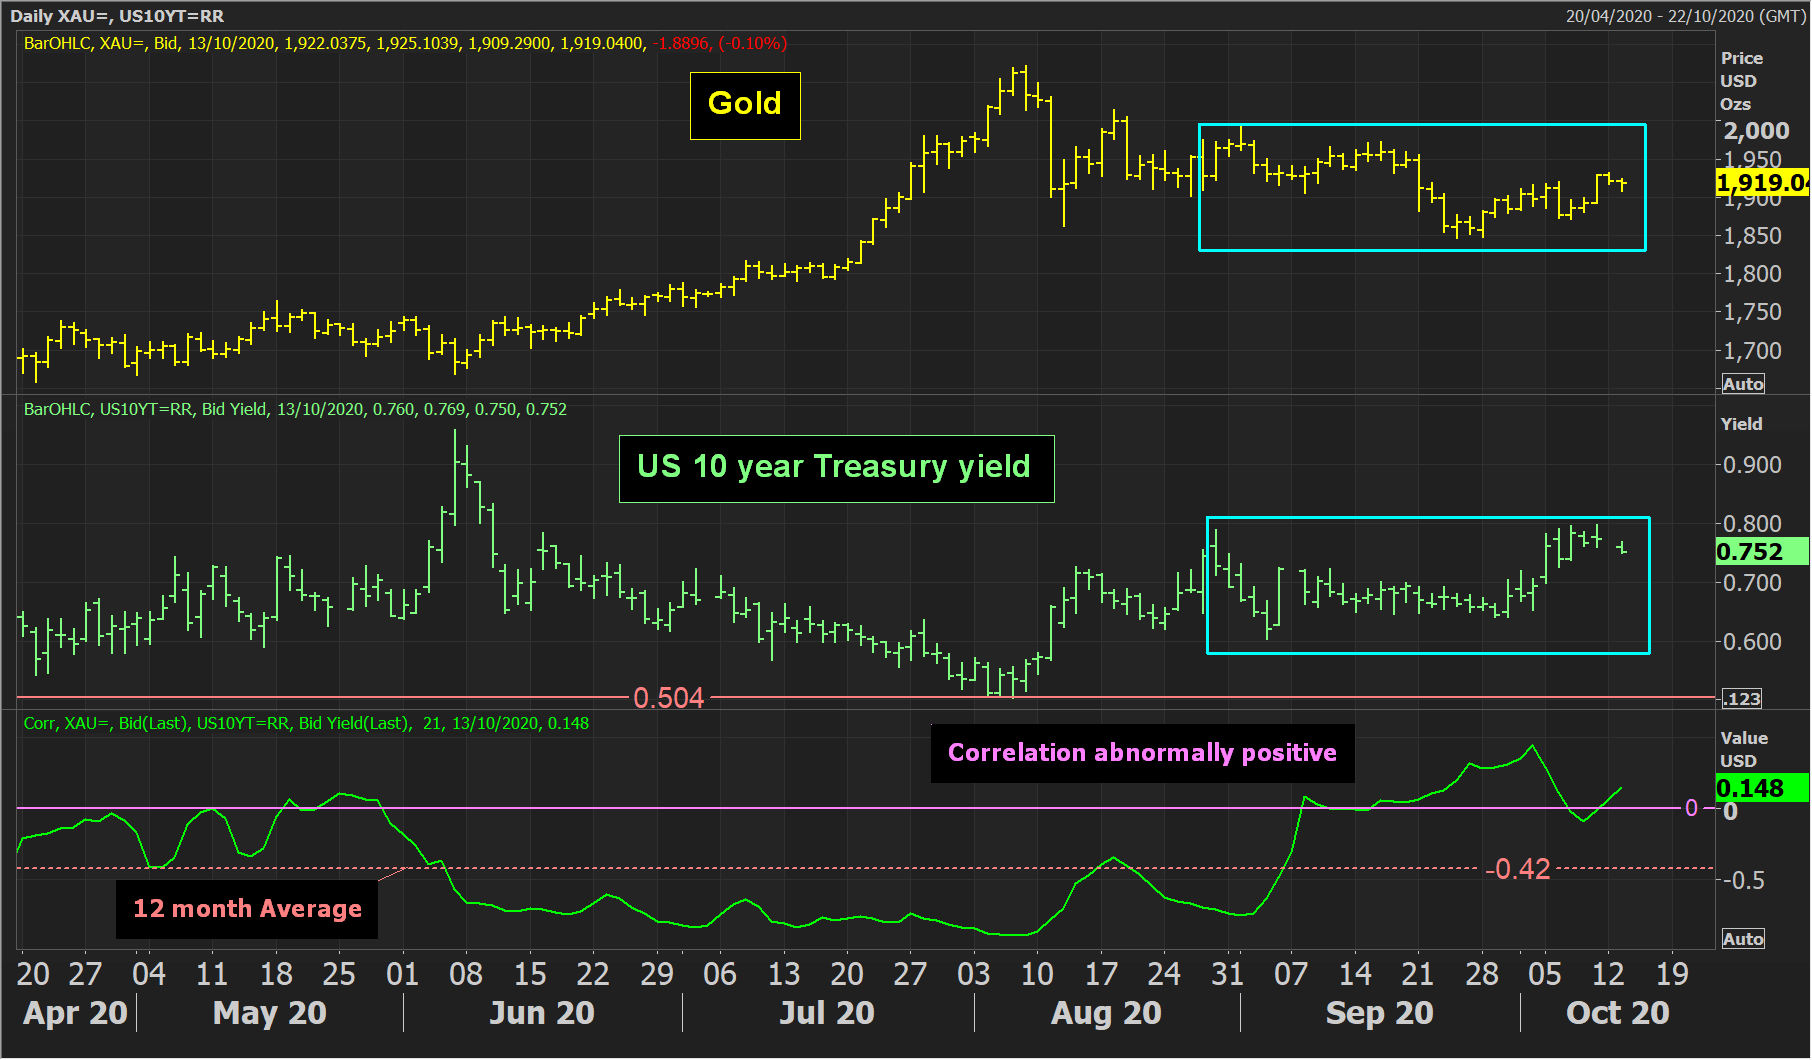Click the 12 month Average annotation

pos(247,909)
